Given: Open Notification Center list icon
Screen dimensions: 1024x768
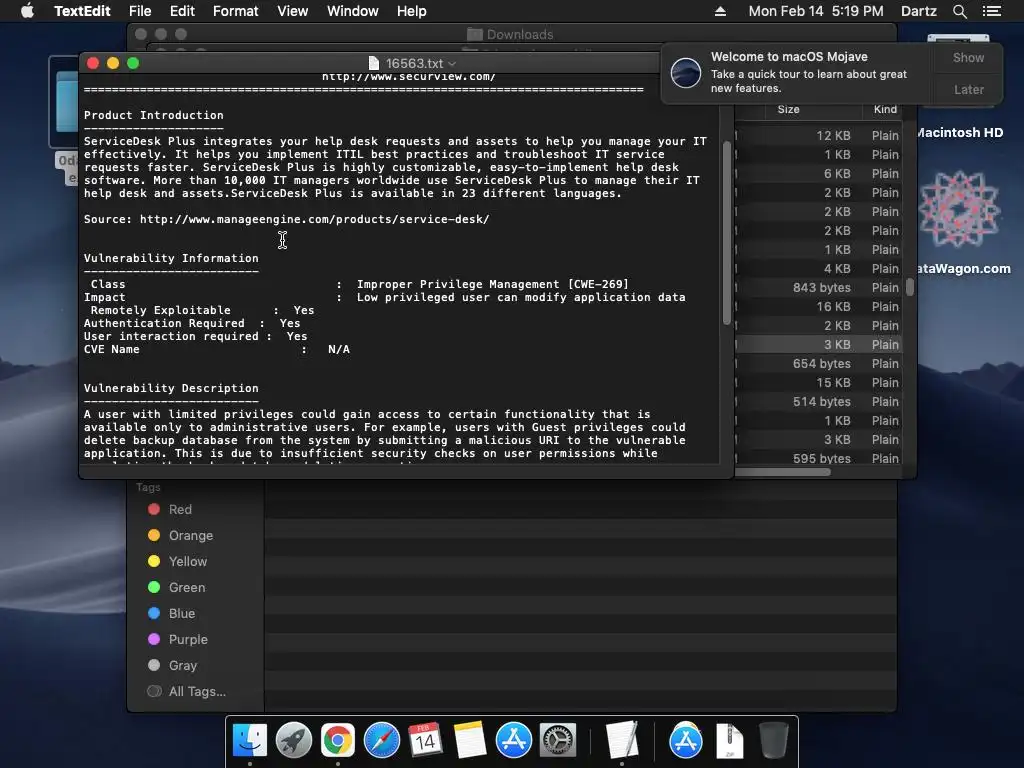Looking at the screenshot, I should [x=992, y=11].
